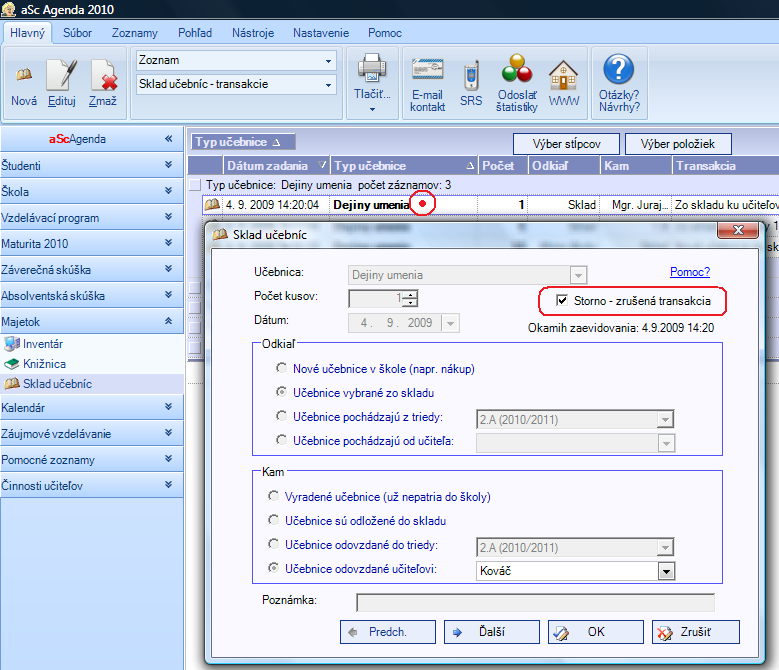Open the Zoznamy menu
The image size is (779, 670).
(135, 33)
